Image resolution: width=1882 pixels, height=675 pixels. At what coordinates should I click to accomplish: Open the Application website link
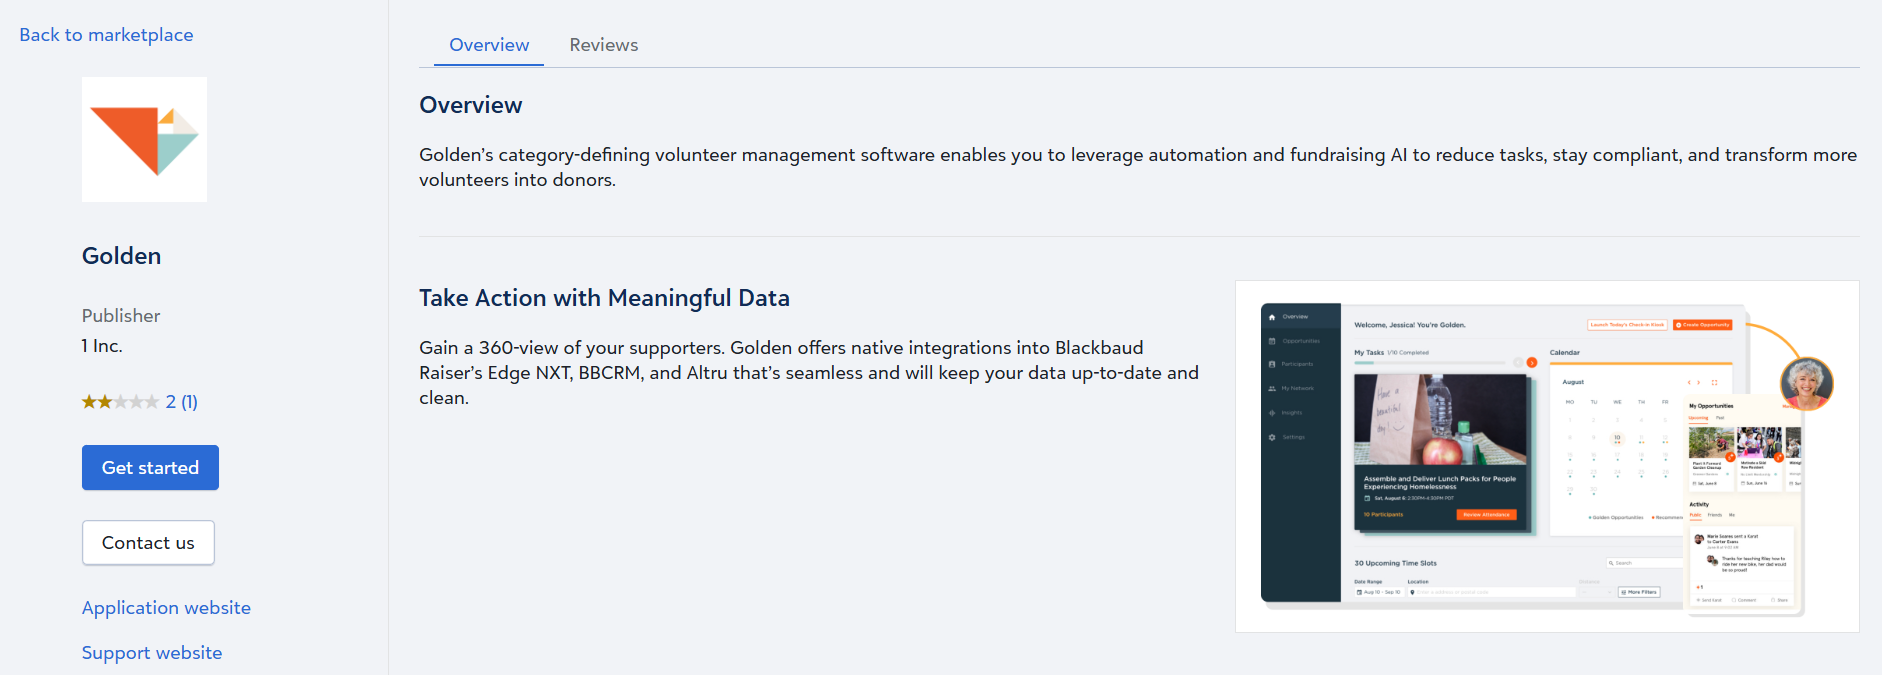pyautogui.click(x=166, y=608)
